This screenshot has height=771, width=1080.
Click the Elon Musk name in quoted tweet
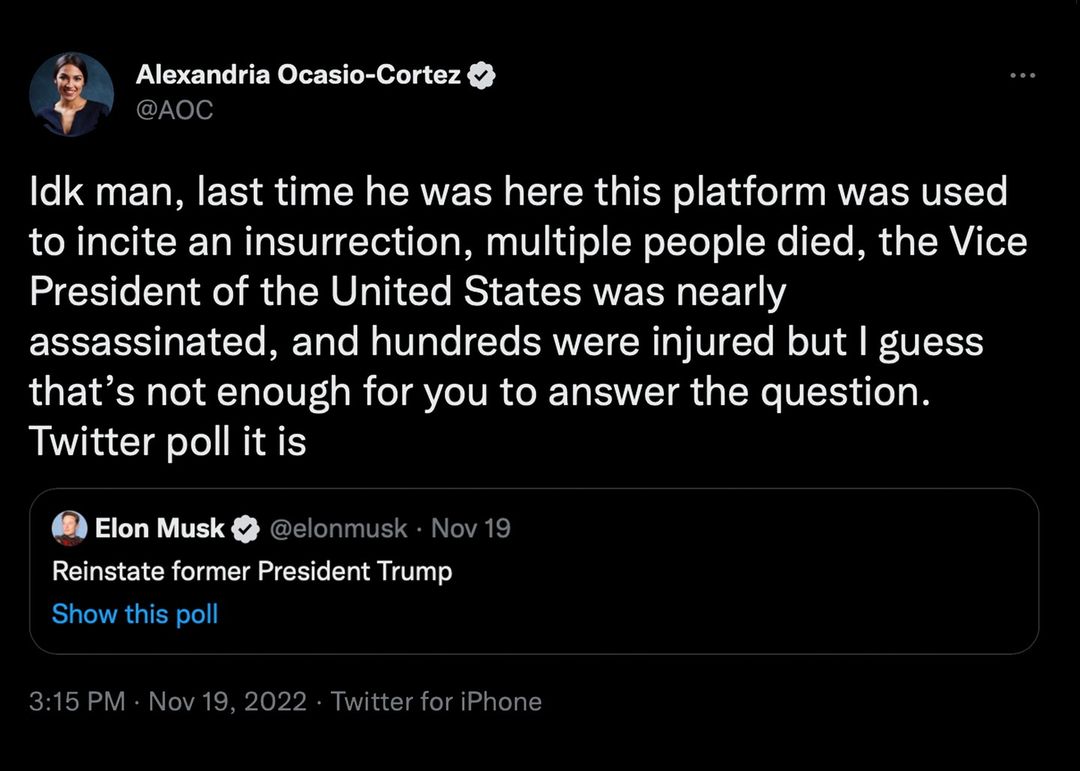(160, 528)
